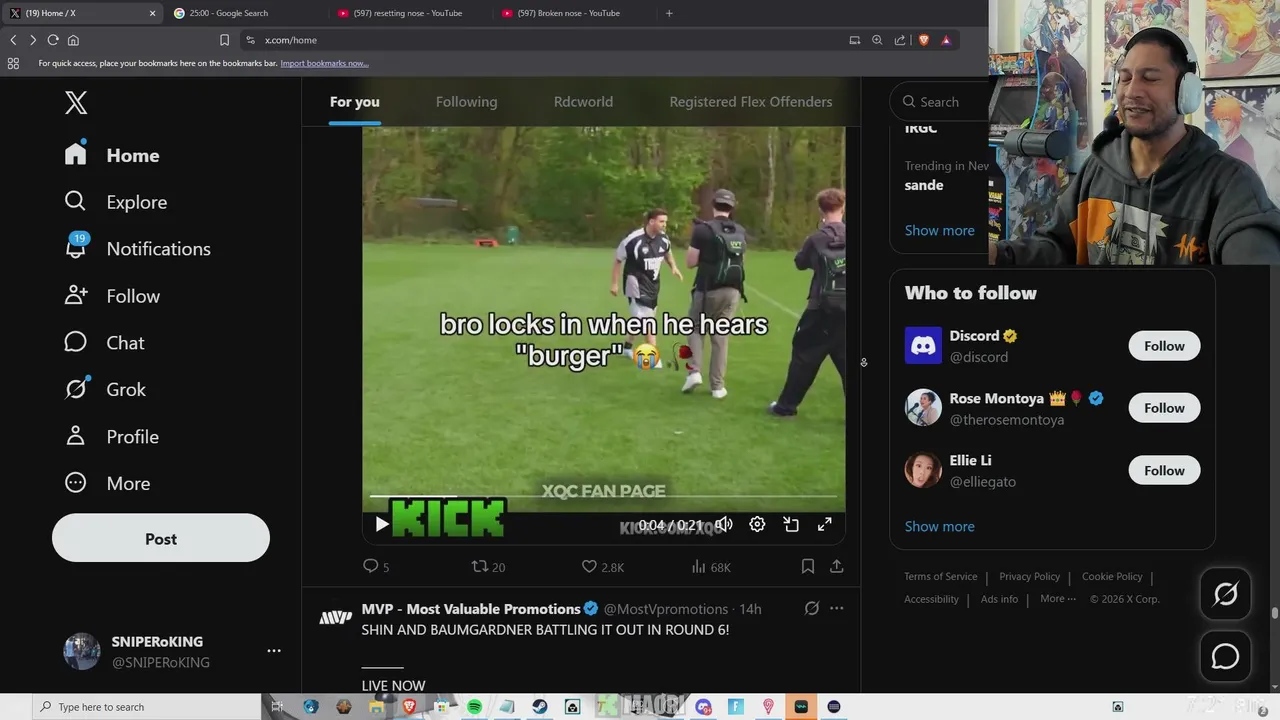The height and width of the screenshot is (720, 1280).
Task: Open Chat in the sidebar
Action: point(104,343)
